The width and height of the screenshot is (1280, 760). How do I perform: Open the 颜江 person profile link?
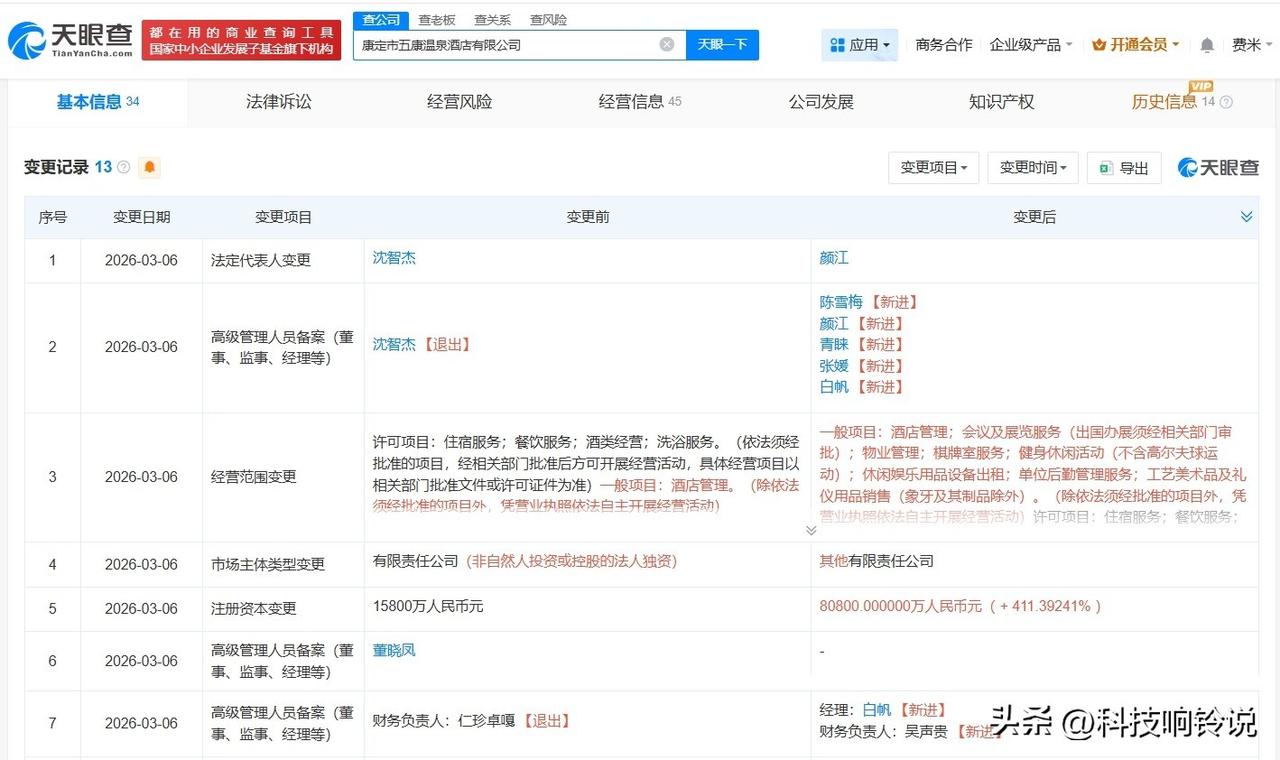pyautogui.click(x=834, y=257)
